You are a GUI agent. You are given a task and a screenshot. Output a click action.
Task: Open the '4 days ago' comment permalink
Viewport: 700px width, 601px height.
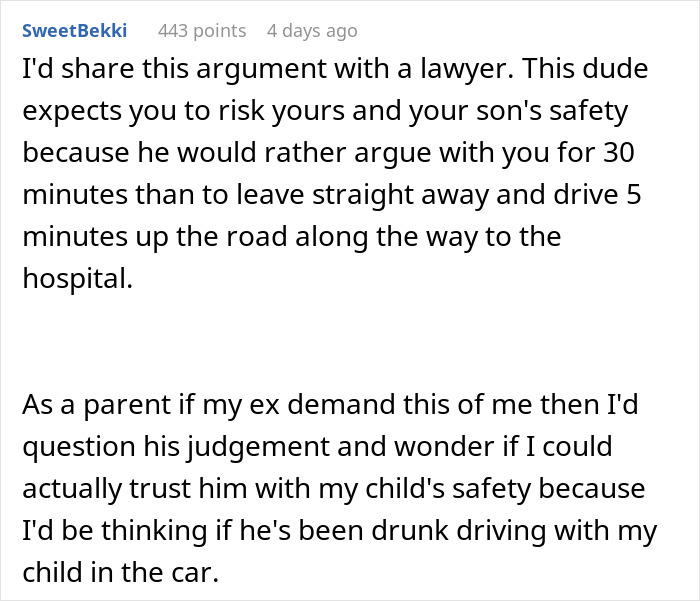(x=311, y=31)
